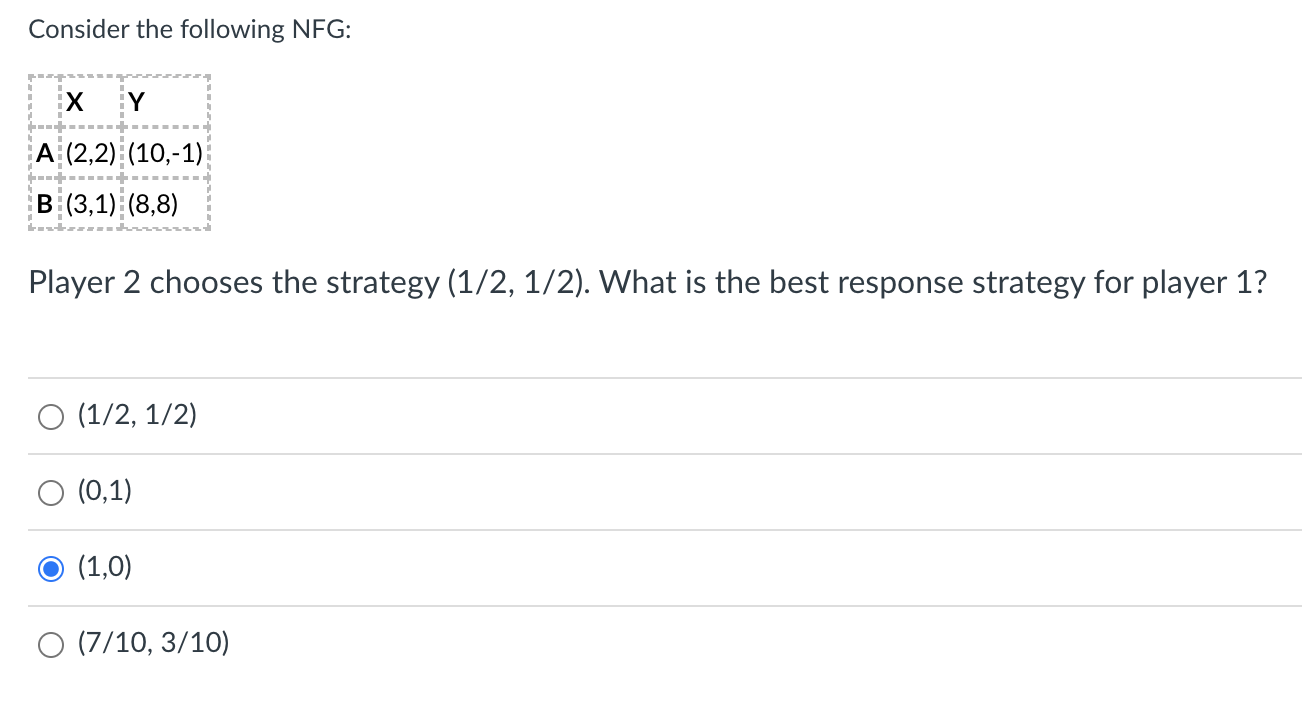Click the (1/2, 1/2) answer label text
1302x720 pixels.
pyautogui.click(x=136, y=416)
